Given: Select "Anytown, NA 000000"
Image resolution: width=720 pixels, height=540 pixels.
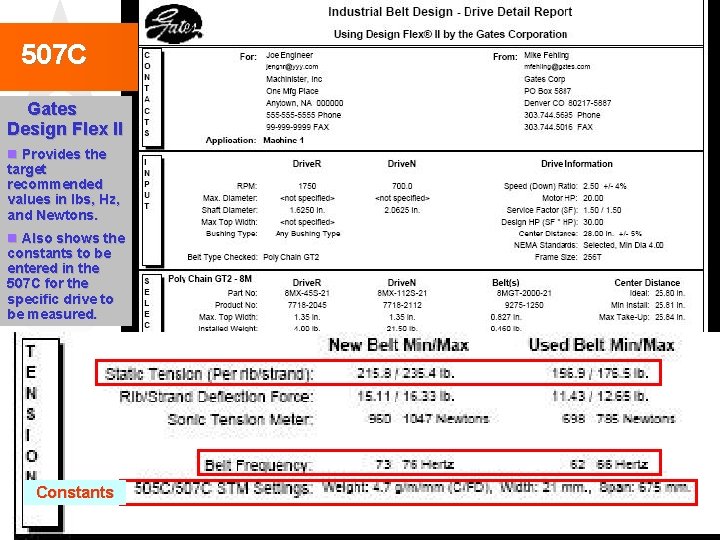Looking at the screenshot, I should 304,103.
